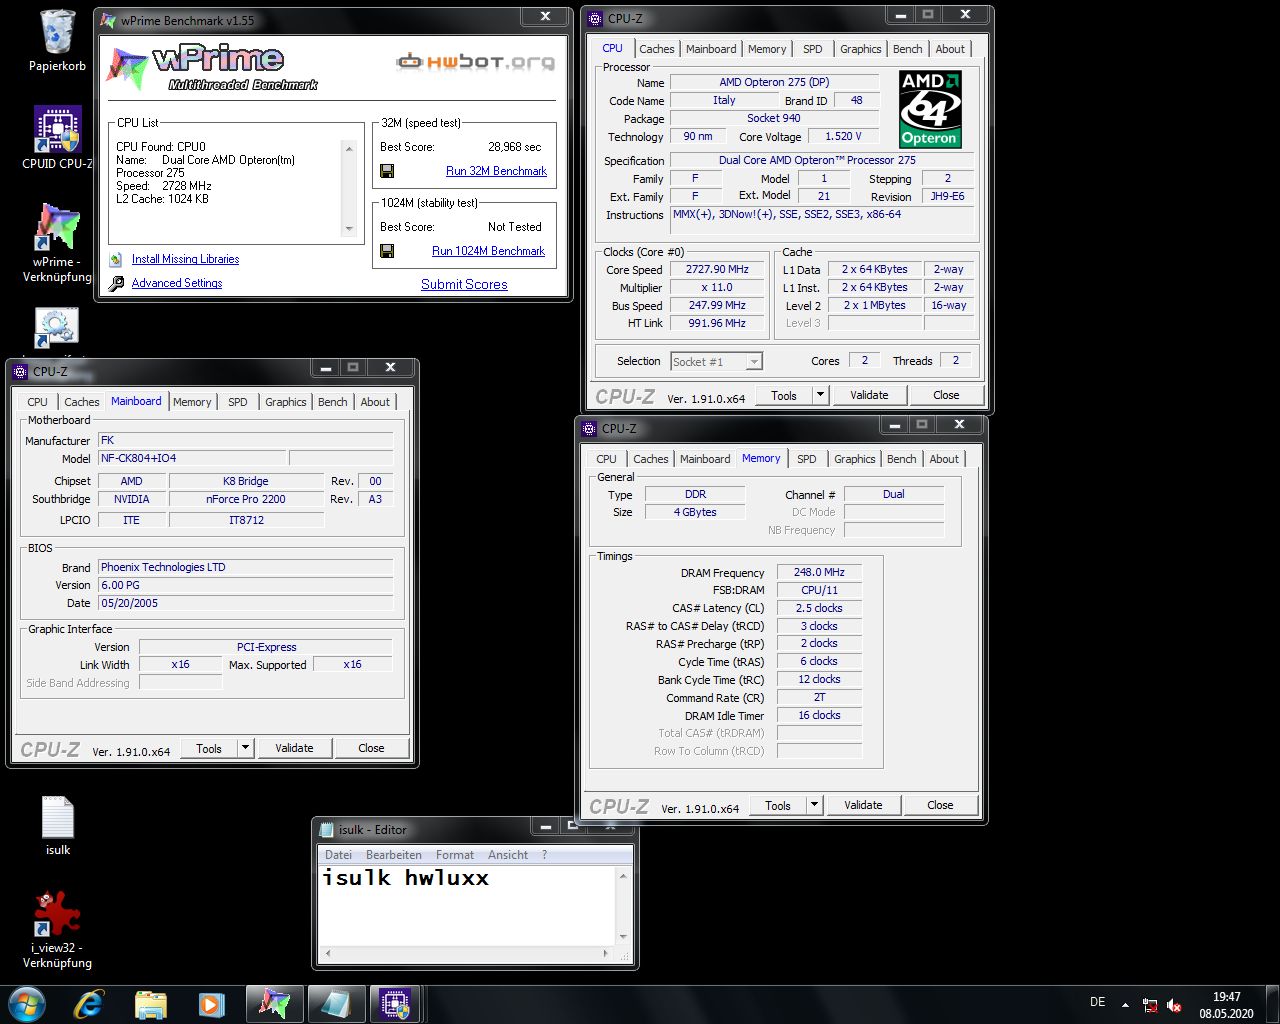Switch to Caches tab in CPU-Z CPU window
Screen dimensions: 1280x1024
click(x=657, y=49)
